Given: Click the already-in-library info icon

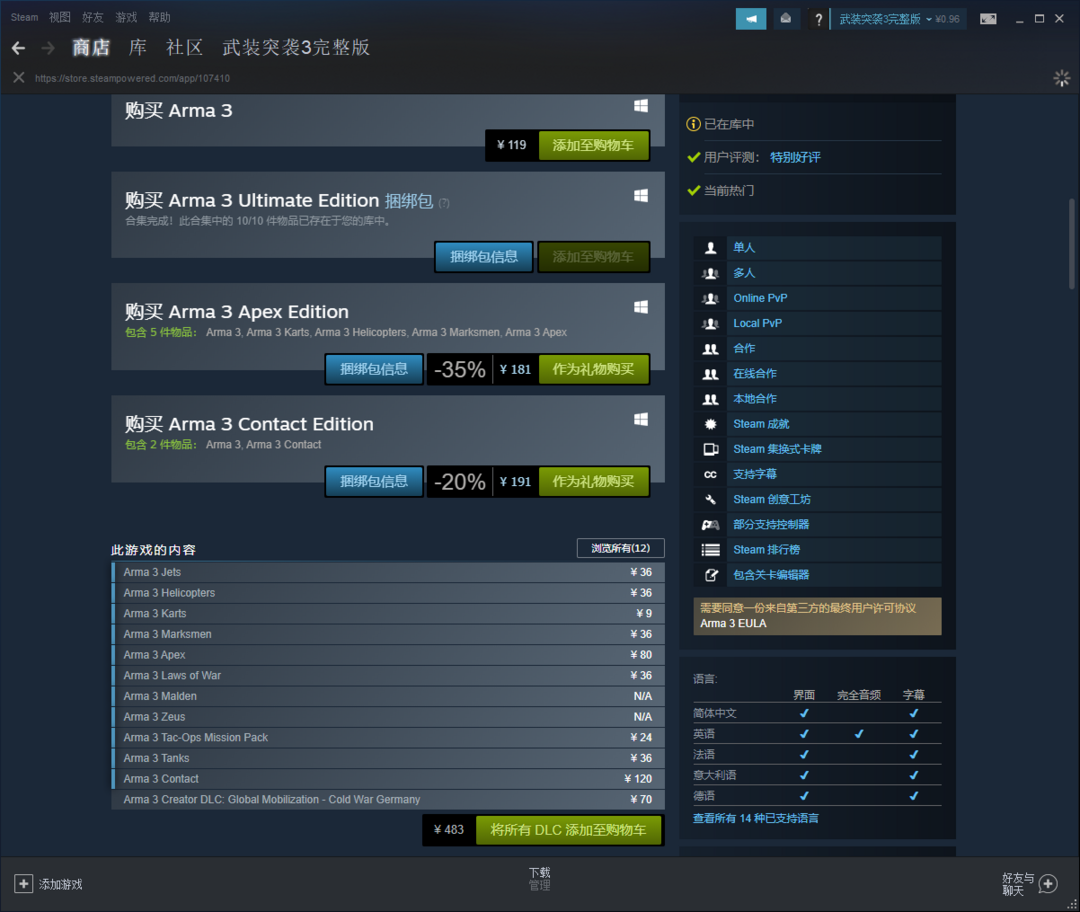Looking at the screenshot, I should point(693,124).
